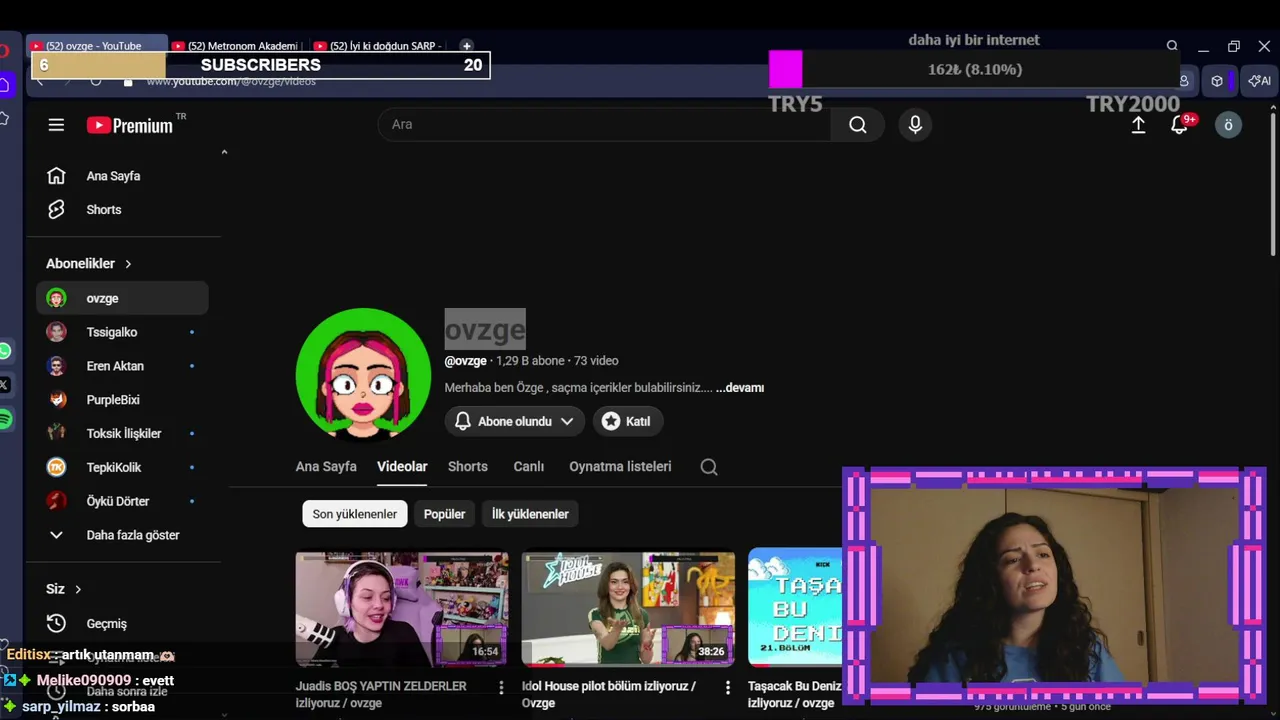Open options menu for Juadis video
Screen dimensions: 1280x720
(501, 688)
